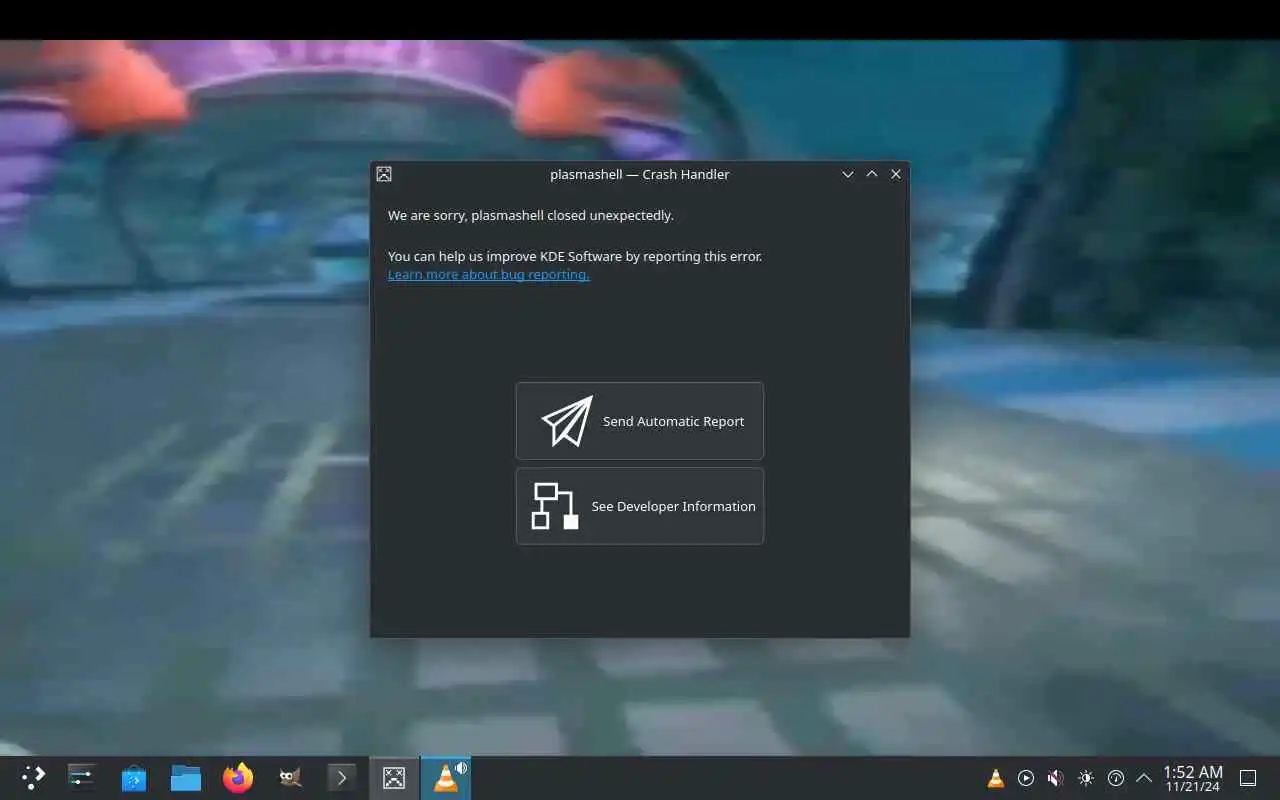Open brightness and color tray applet
Screen dimensions: 1280x800
1086,778
